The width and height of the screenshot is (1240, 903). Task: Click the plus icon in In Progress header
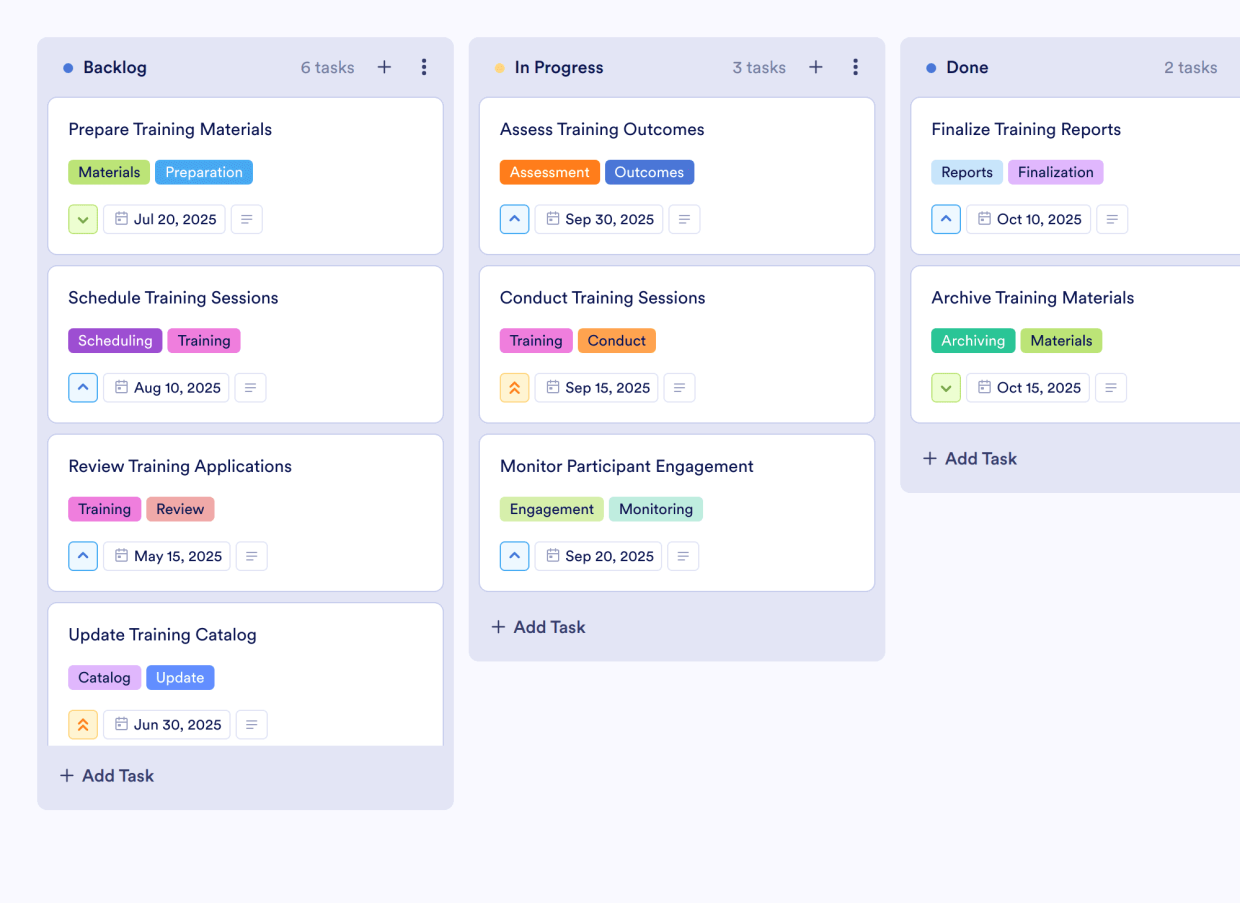point(816,67)
